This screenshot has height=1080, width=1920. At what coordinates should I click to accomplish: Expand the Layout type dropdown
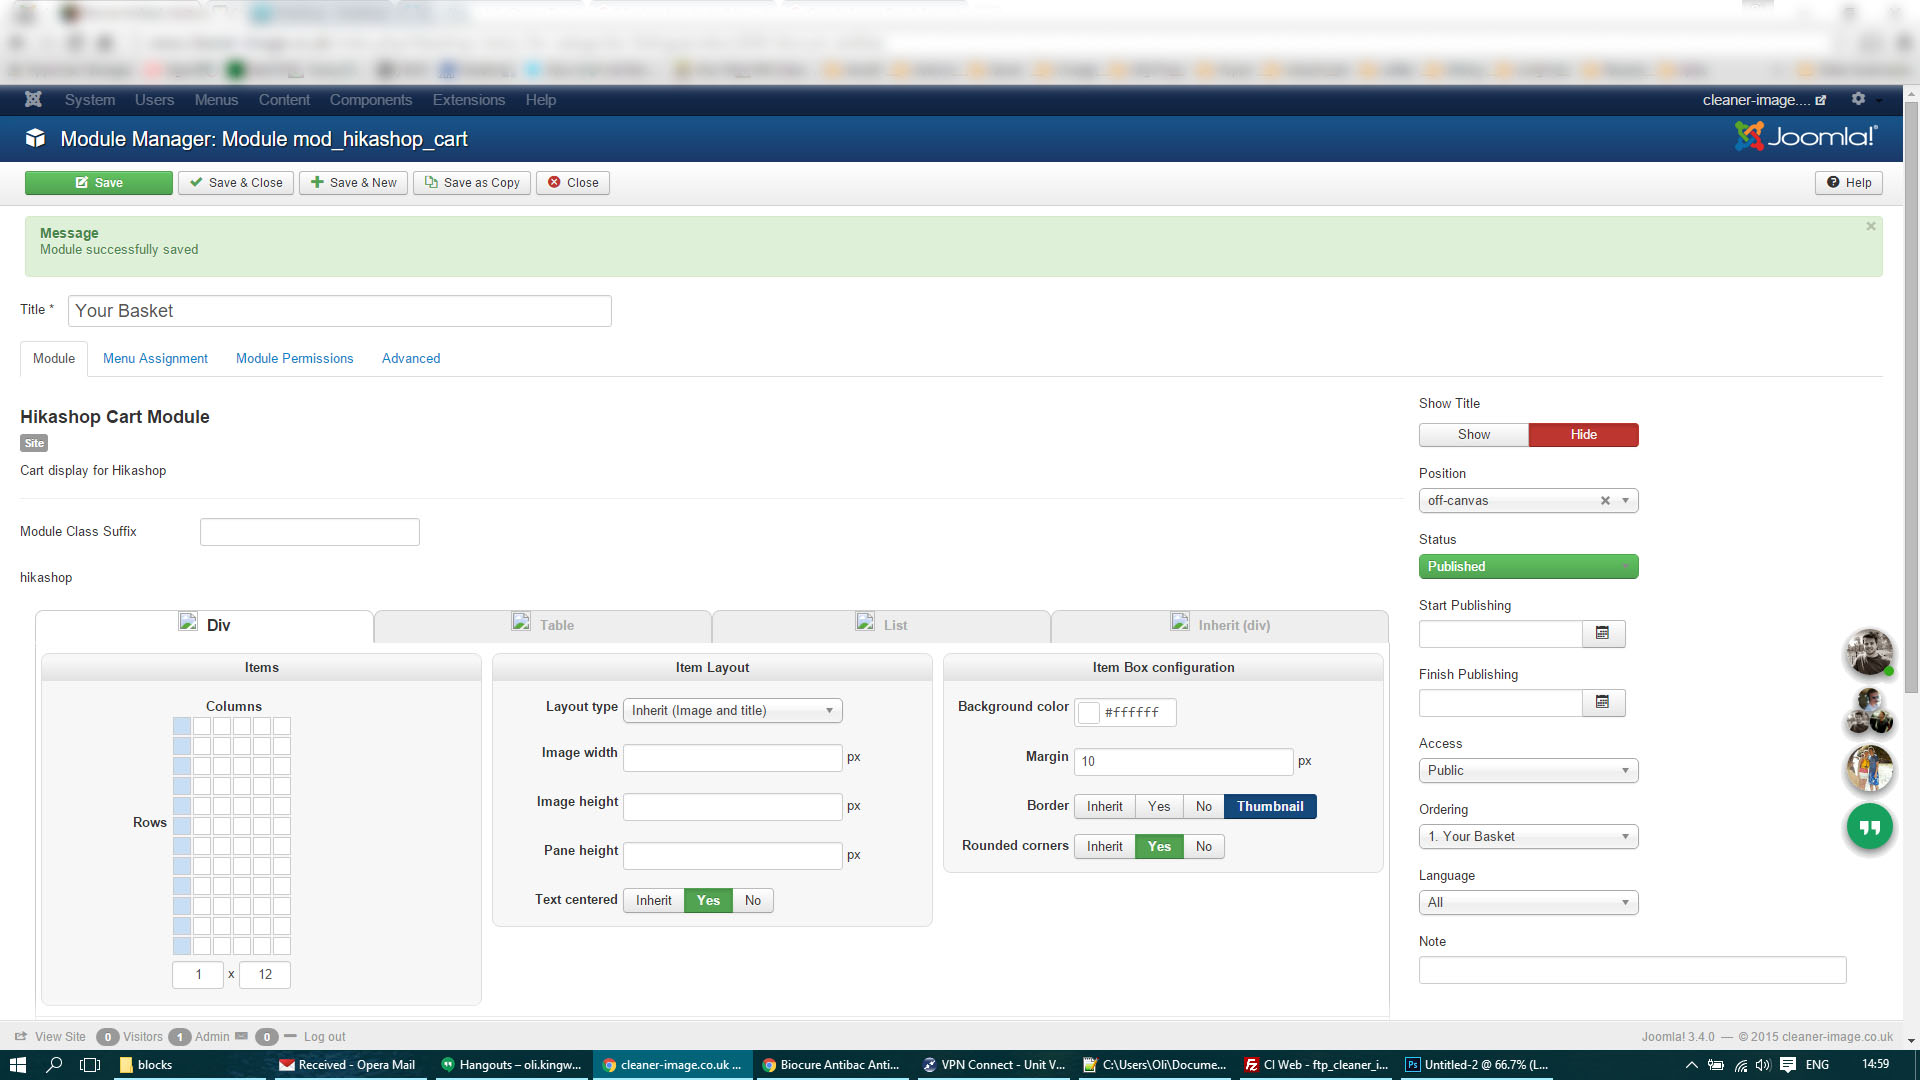[732, 711]
